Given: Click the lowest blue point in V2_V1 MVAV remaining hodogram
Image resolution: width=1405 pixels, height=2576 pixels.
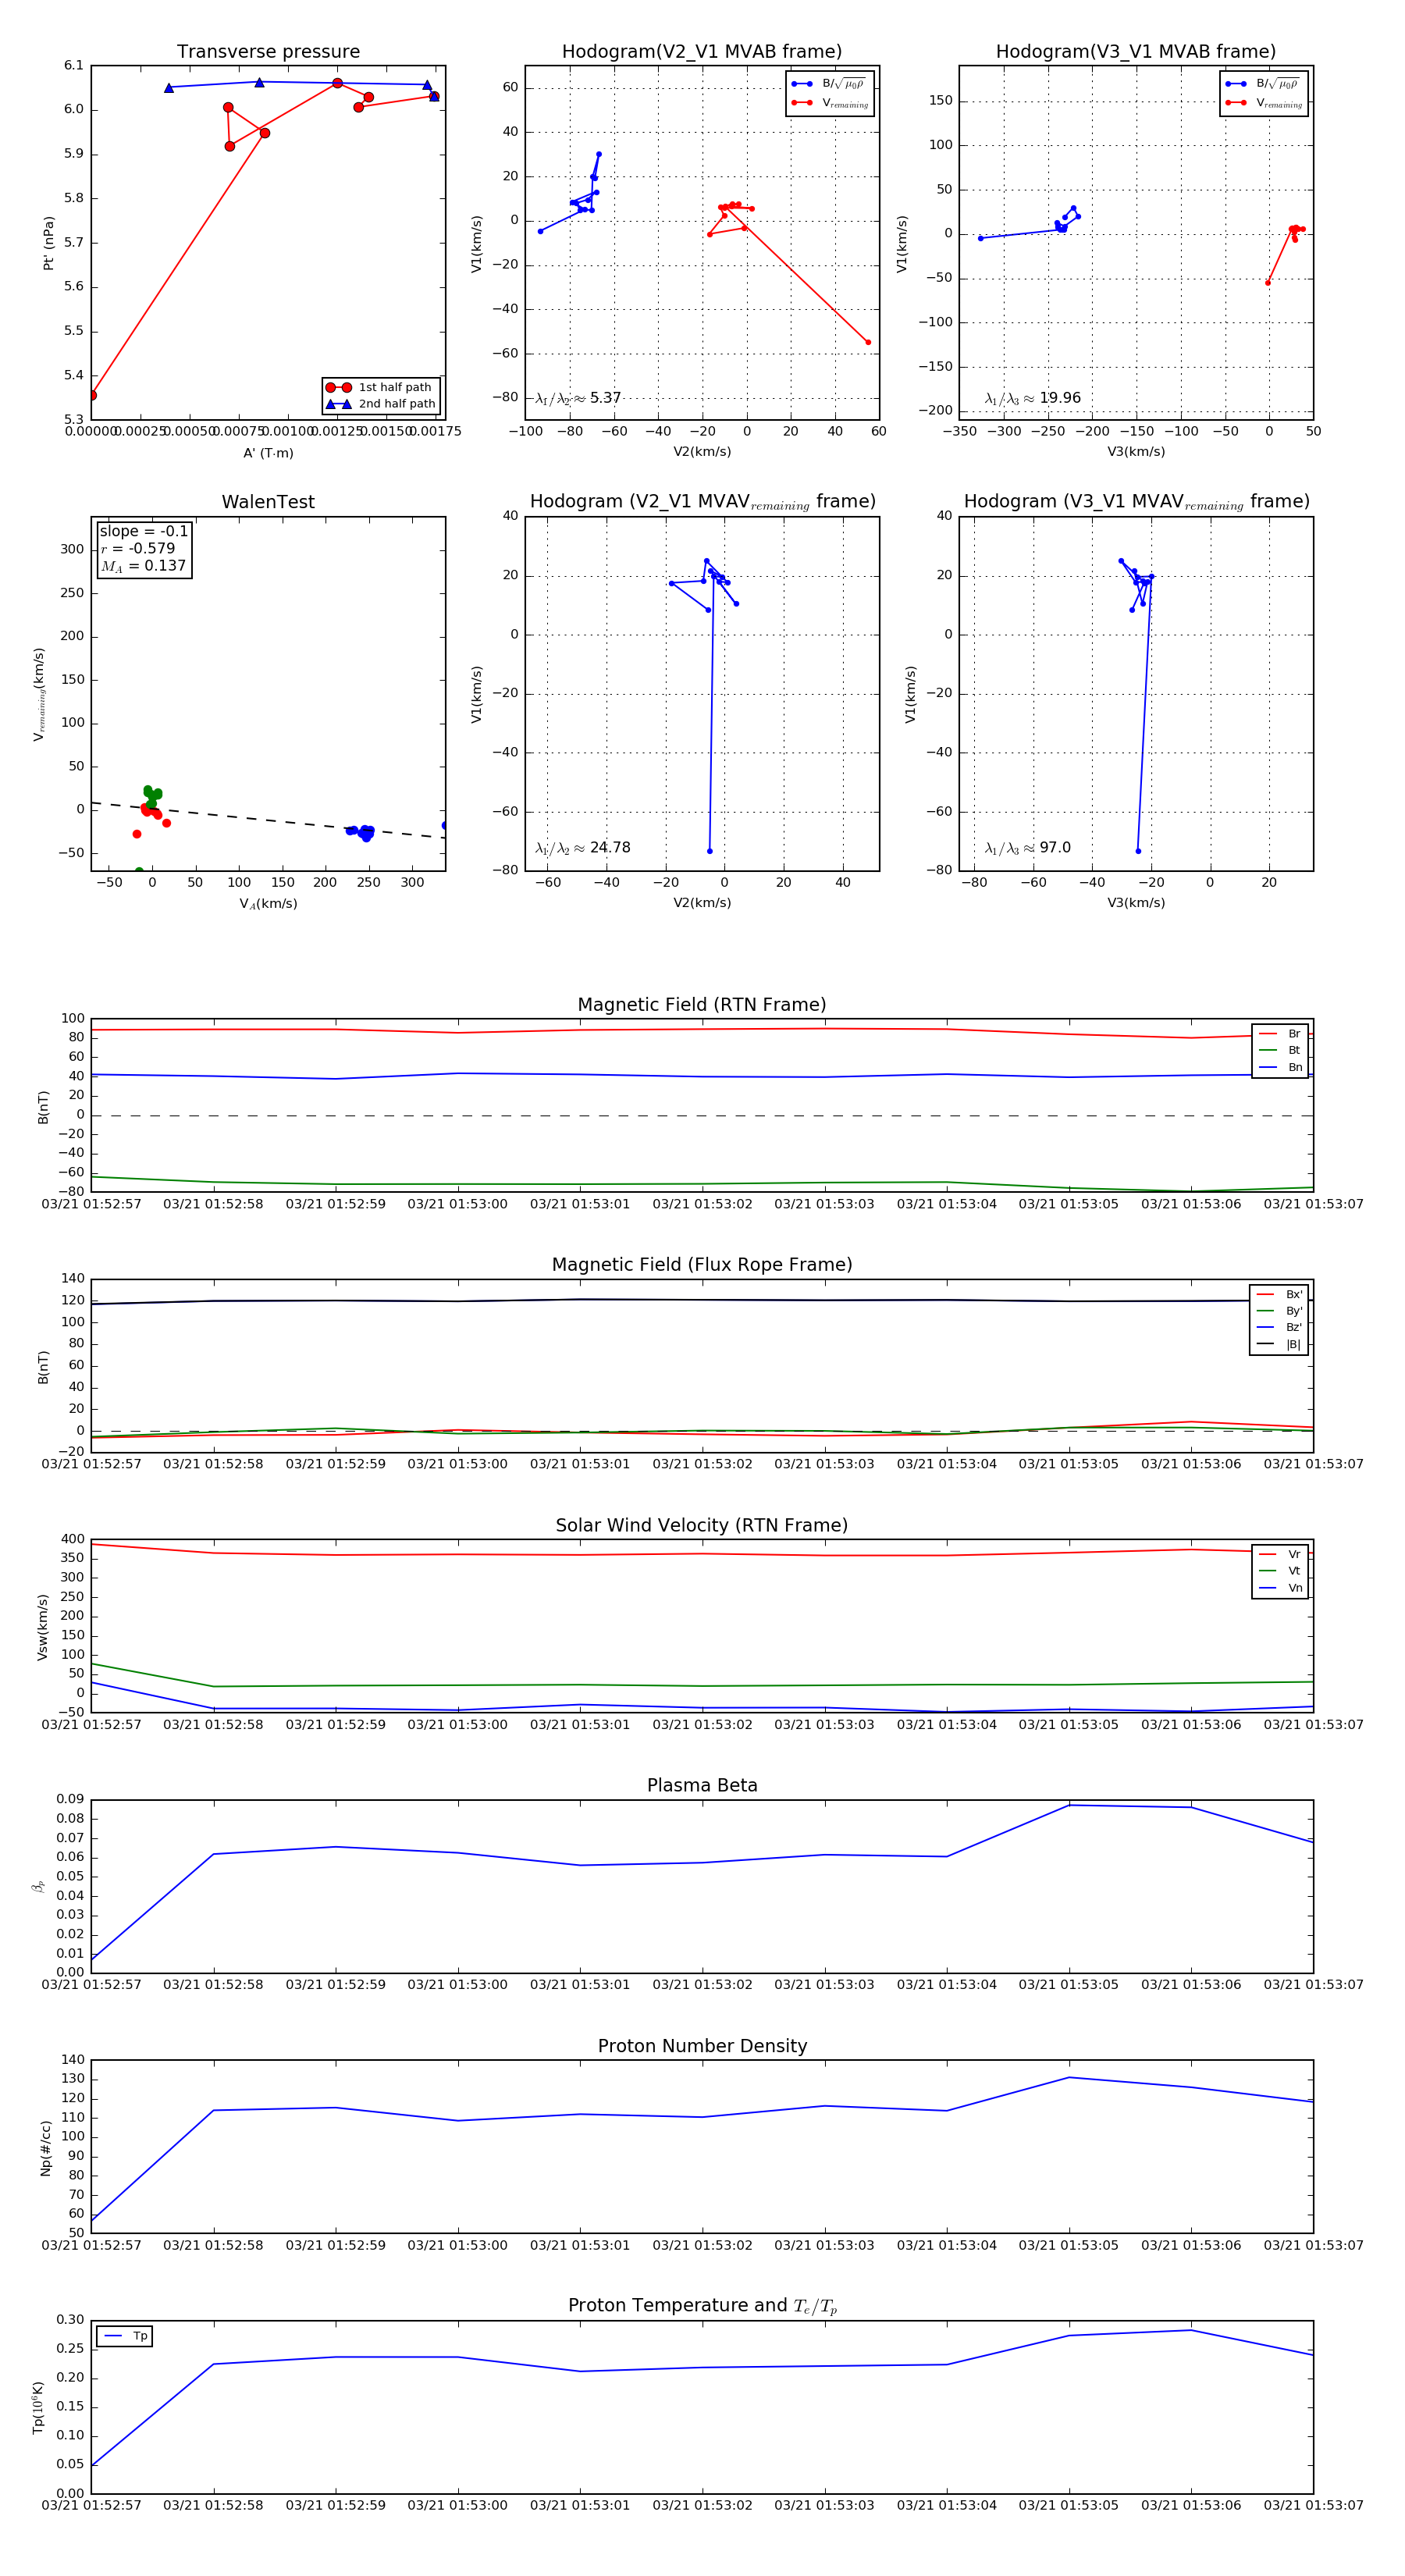Looking at the screenshot, I should coord(710,851).
